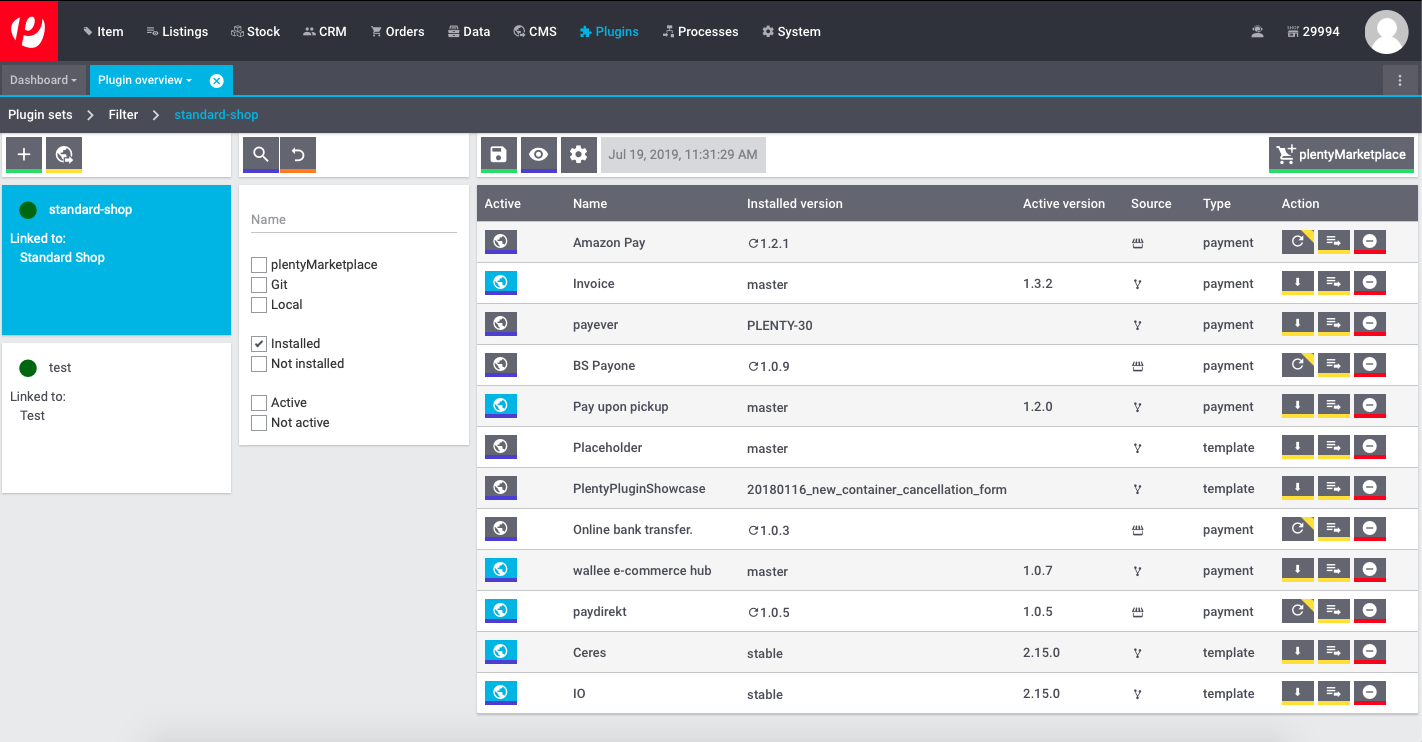
Task: Open the Item menu
Action: [x=102, y=31]
